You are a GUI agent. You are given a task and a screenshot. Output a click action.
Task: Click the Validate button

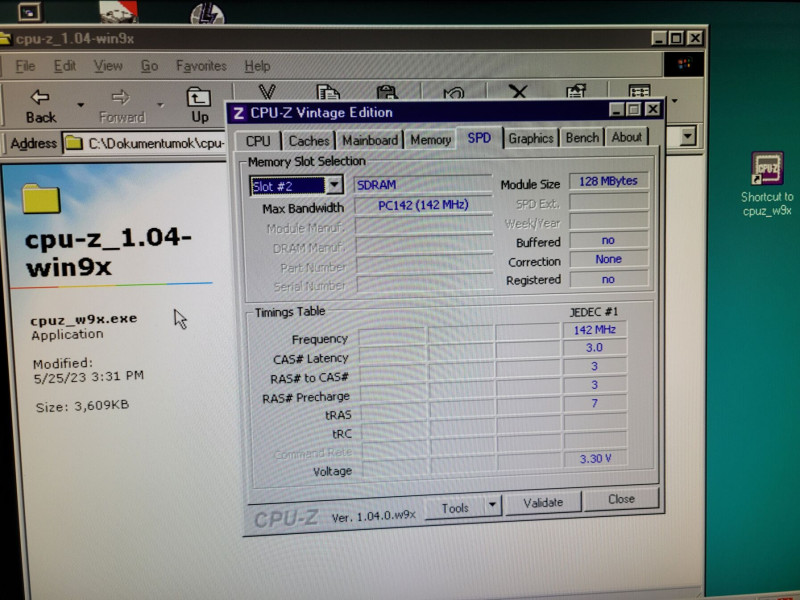click(543, 503)
